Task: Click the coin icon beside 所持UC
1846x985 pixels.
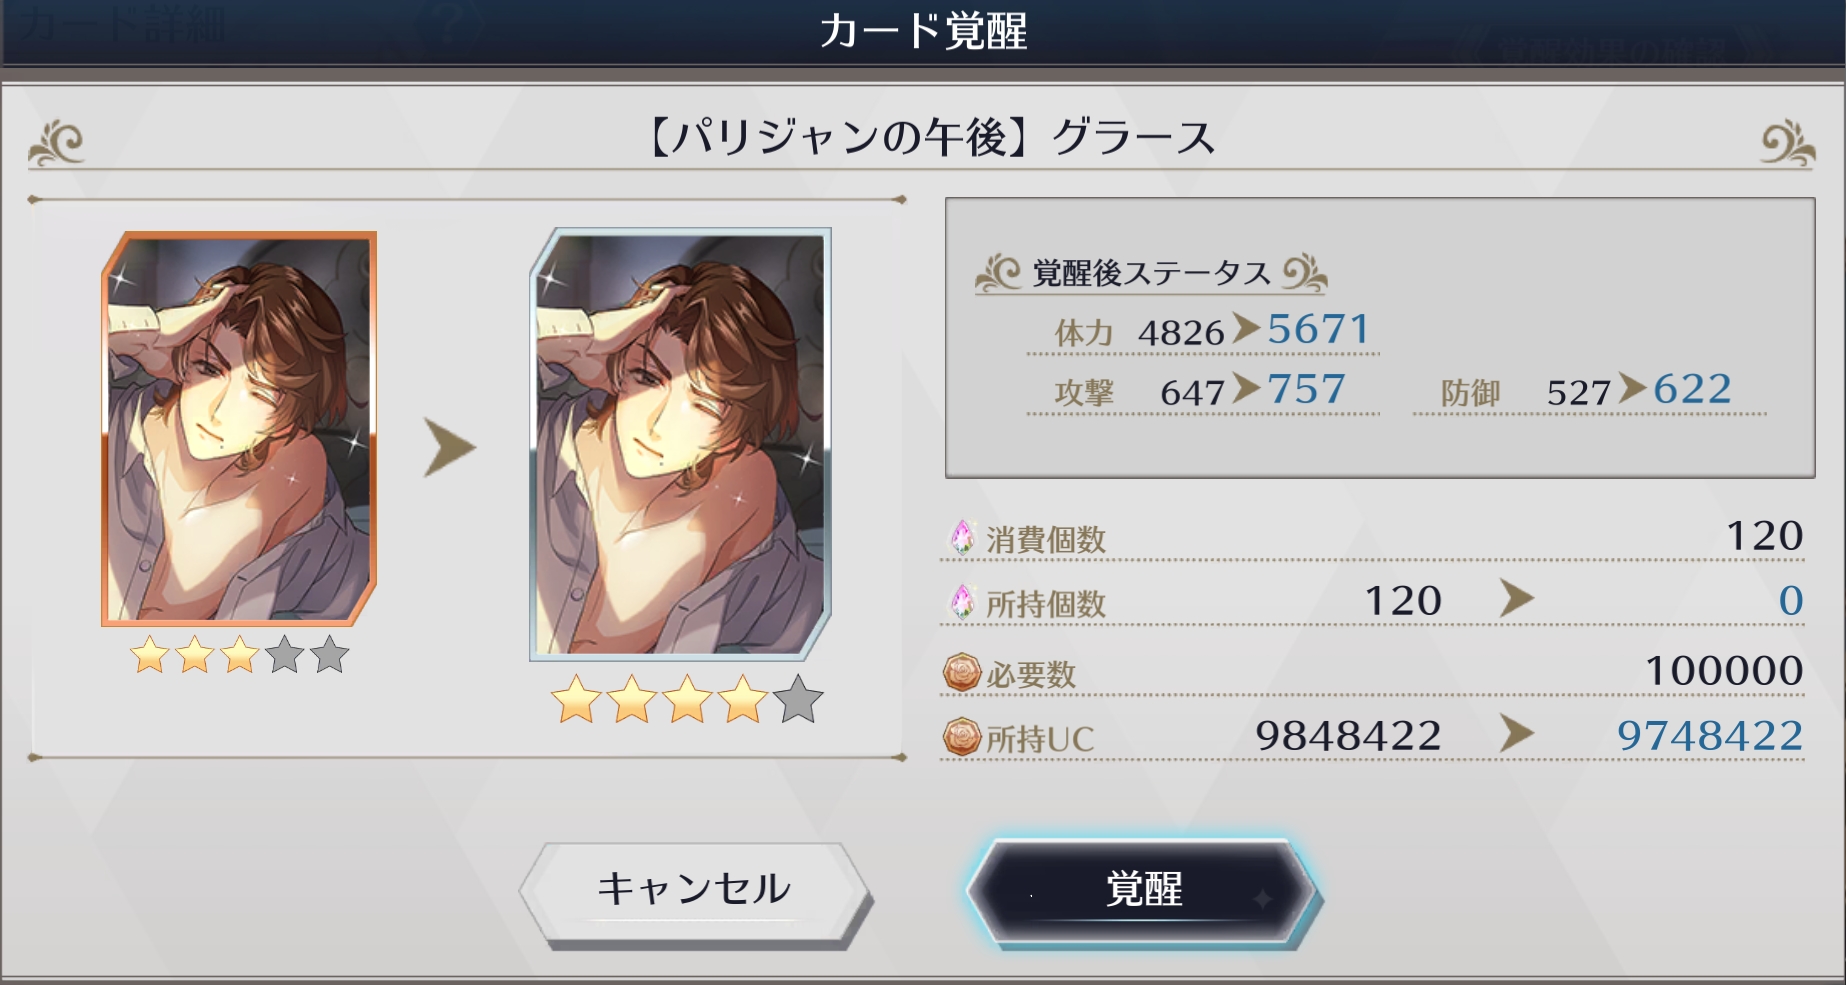Action: tap(962, 737)
